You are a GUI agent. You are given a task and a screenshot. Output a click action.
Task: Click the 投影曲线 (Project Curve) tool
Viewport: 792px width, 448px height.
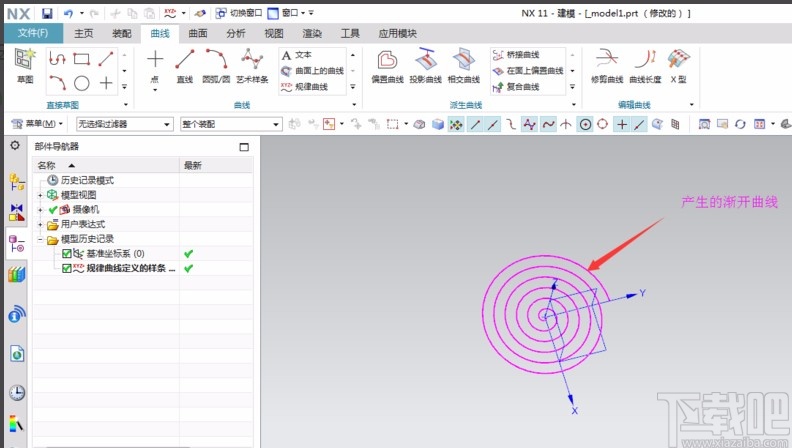tap(425, 67)
